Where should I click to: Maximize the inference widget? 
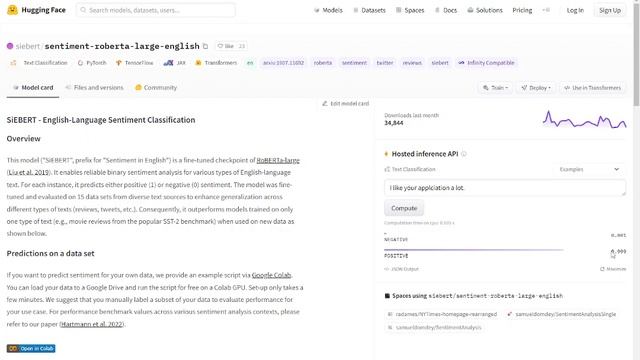[x=613, y=269]
